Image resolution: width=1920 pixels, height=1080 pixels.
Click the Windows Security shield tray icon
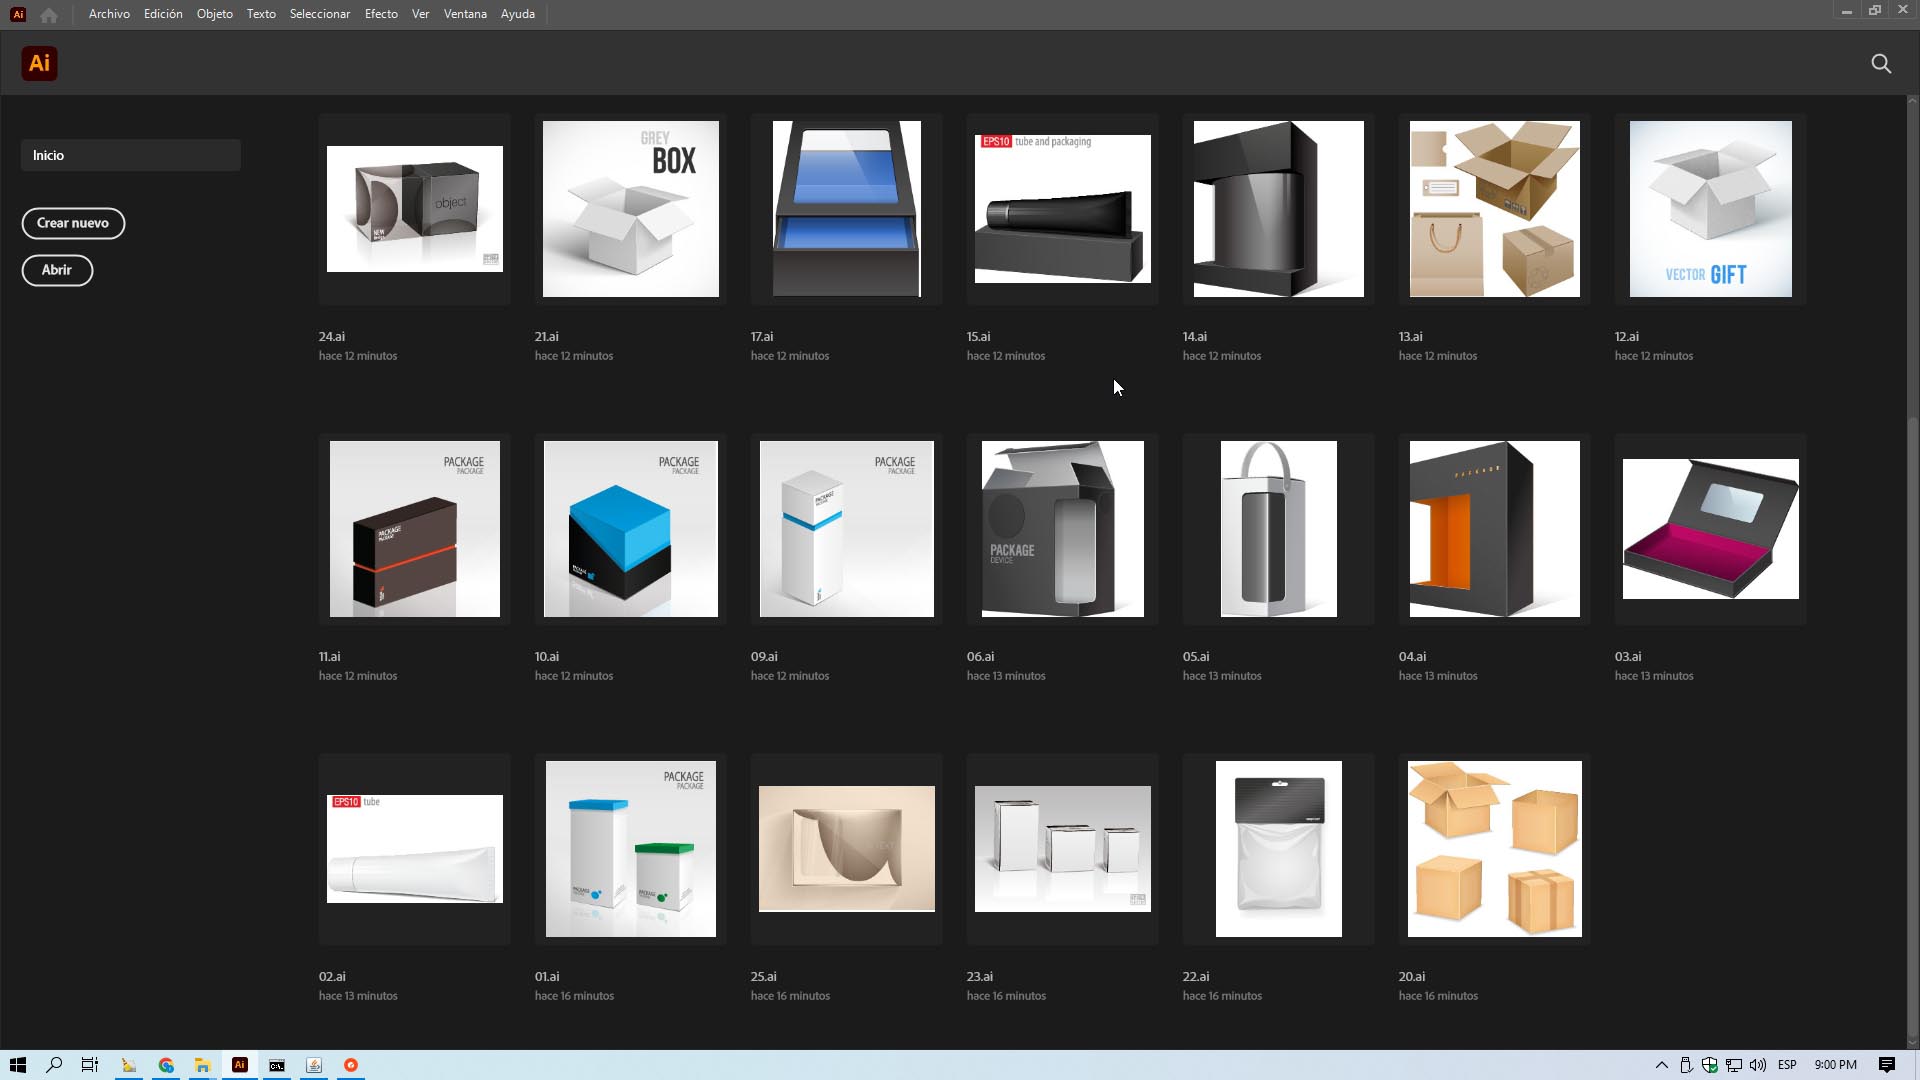1709,1065
